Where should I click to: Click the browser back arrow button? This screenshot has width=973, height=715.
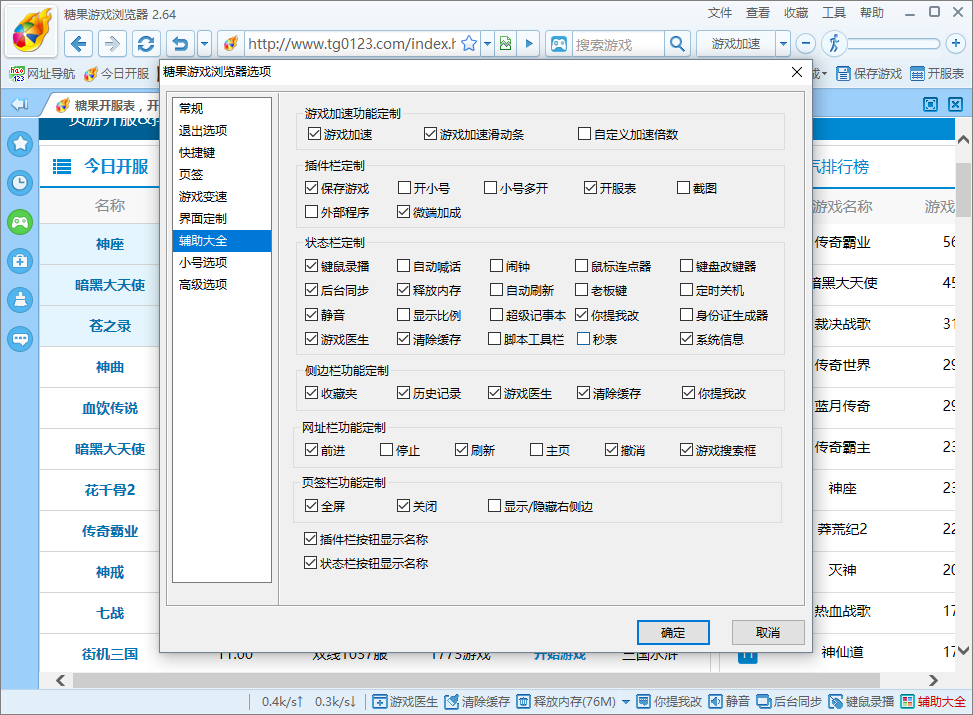pyautogui.click(x=79, y=43)
